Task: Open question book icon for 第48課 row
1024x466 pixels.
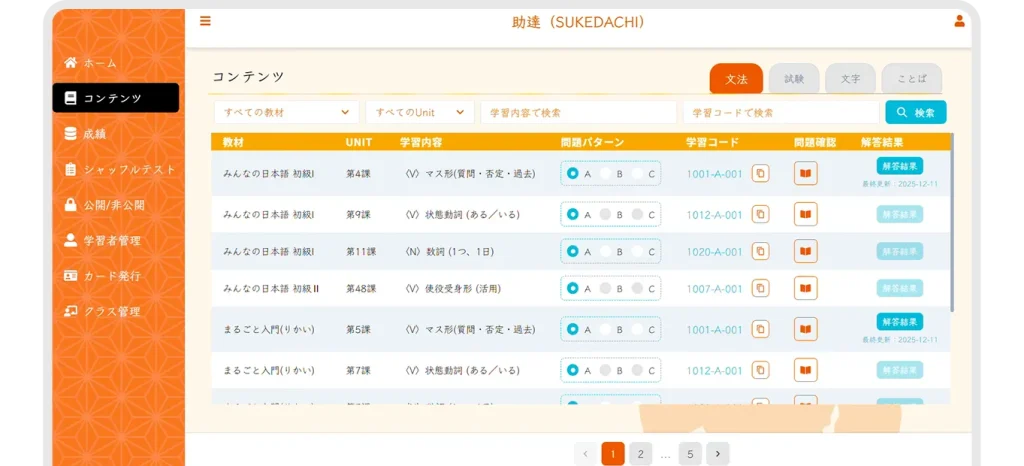Action: tap(805, 289)
